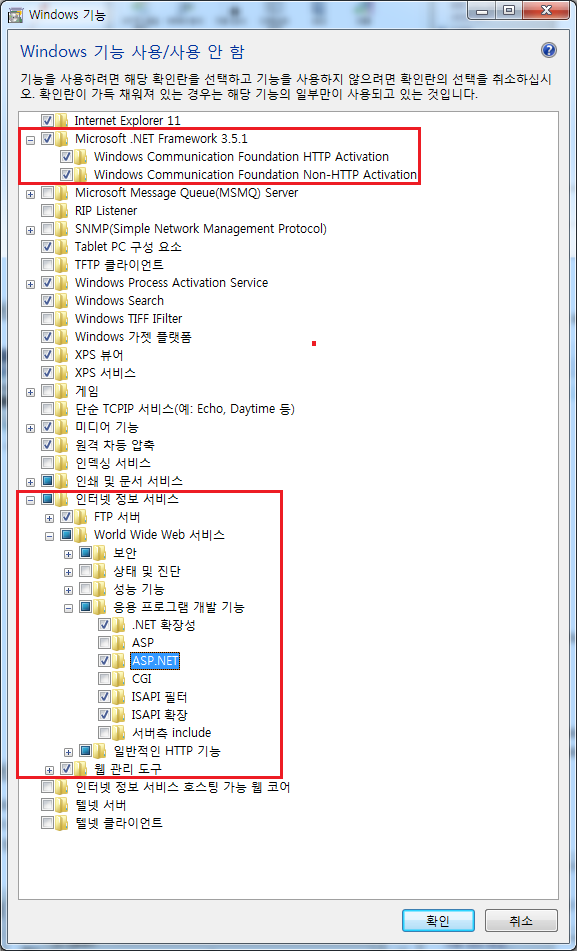Enable Windows TIFF IFilter checkbox

click(47, 318)
